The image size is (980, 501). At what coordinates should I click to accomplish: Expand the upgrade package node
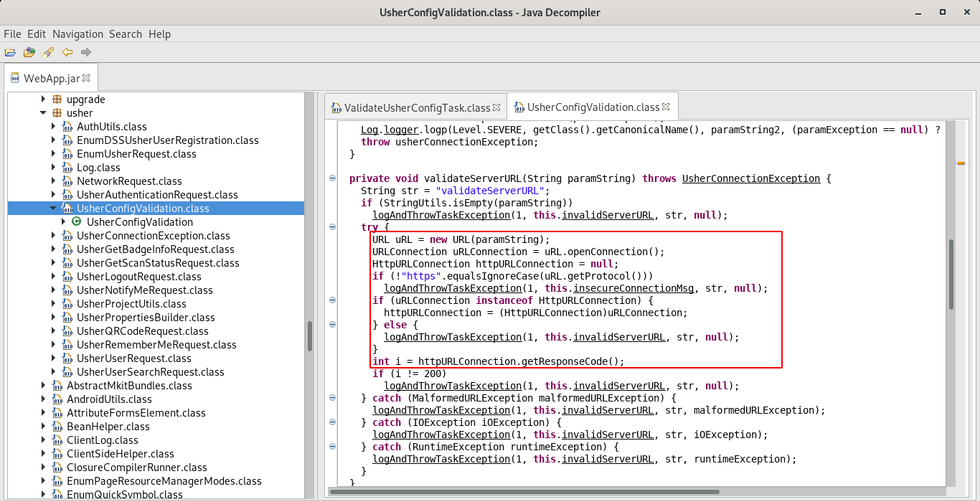tap(43, 99)
